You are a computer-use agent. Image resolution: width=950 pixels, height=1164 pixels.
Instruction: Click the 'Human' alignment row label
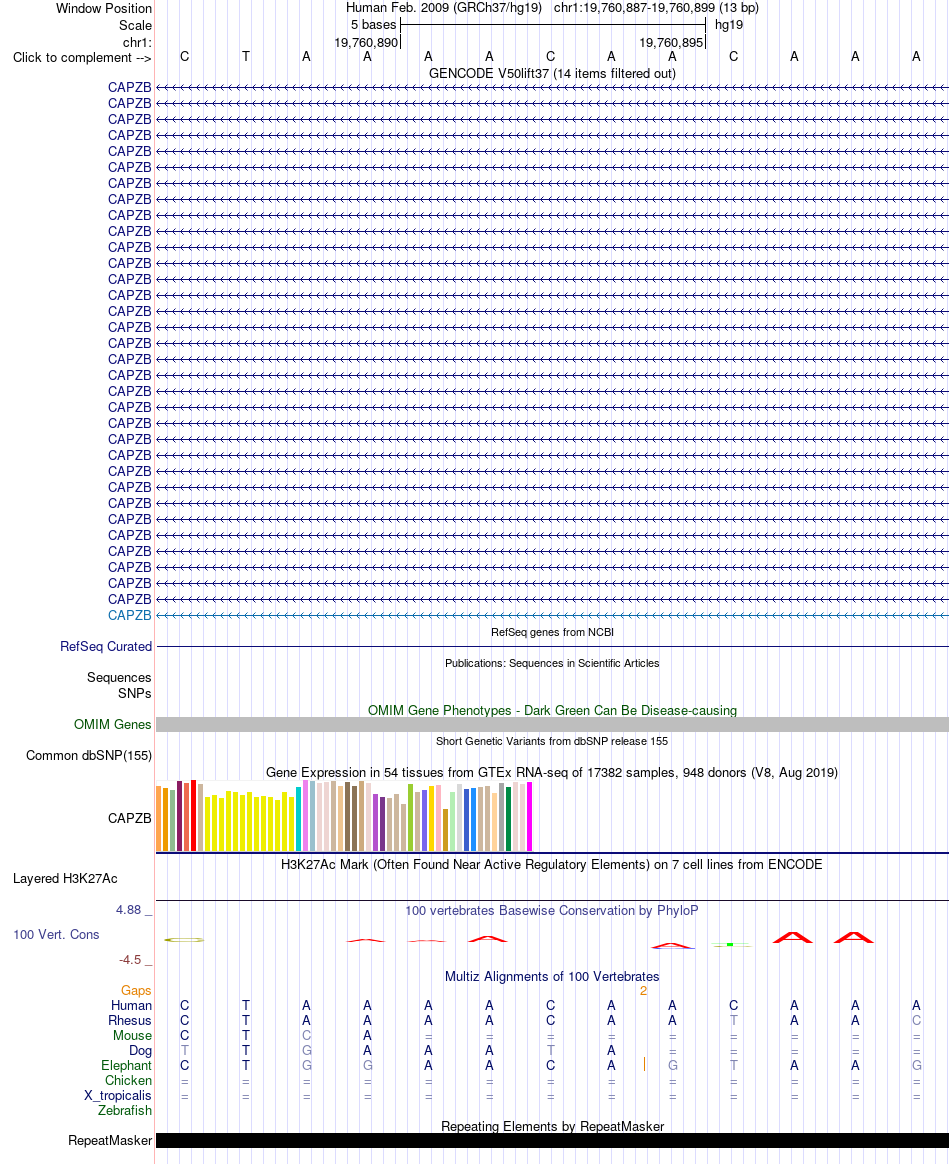[x=131, y=1006]
